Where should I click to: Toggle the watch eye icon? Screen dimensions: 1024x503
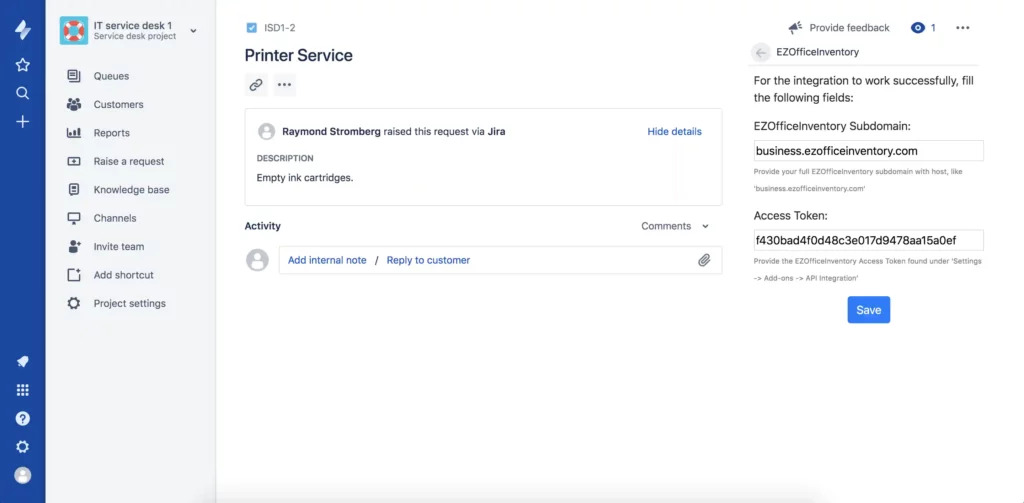pyautogui.click(x=918, y=28)
